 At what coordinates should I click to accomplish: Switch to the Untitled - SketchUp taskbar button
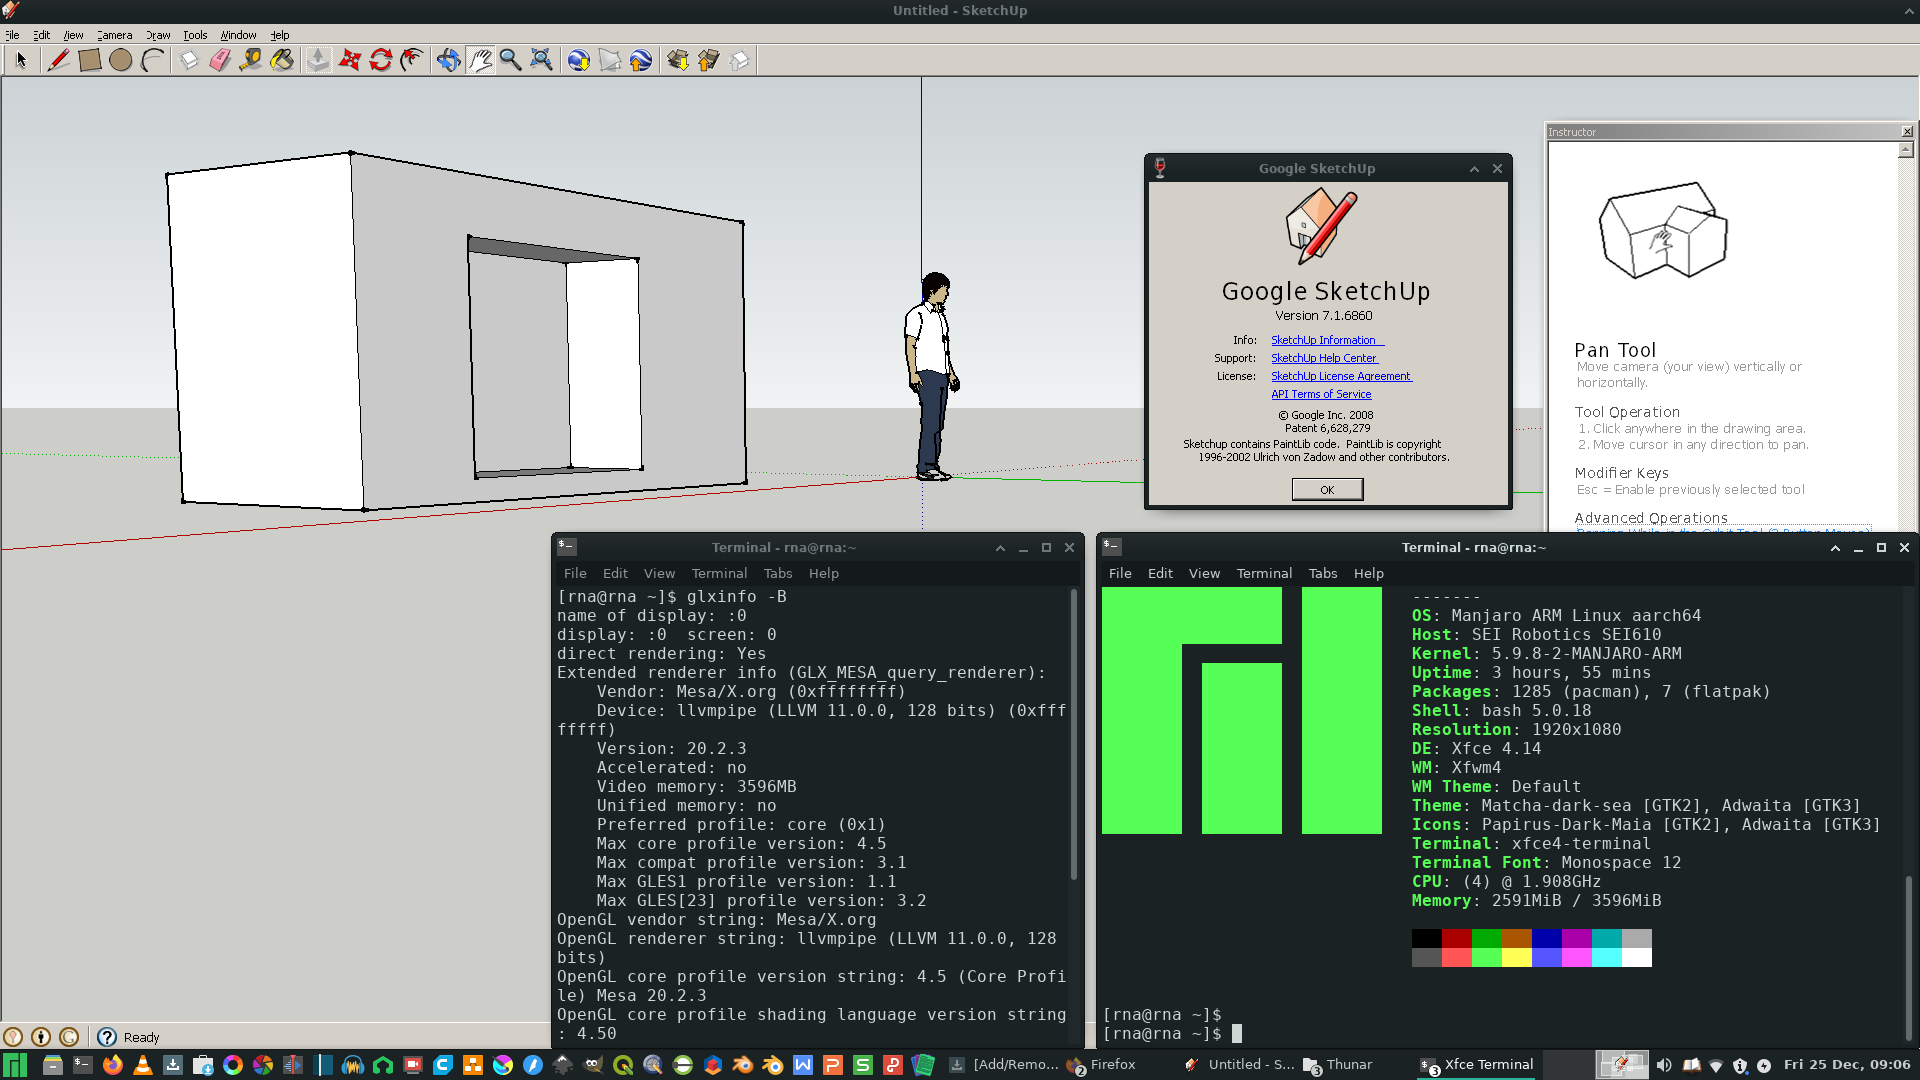click(x=1238, y=1065)
